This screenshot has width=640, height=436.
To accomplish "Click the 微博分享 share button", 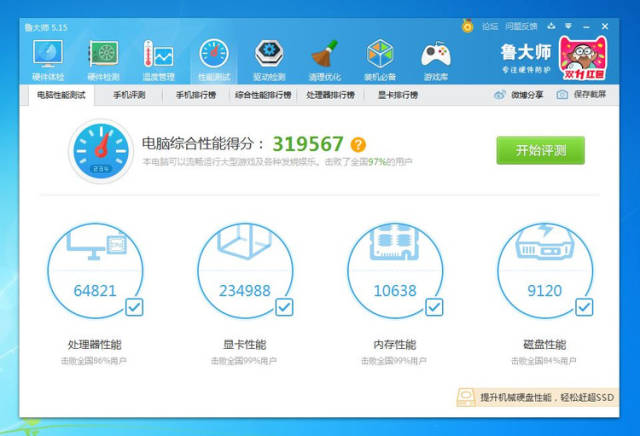I will point(518,95).
